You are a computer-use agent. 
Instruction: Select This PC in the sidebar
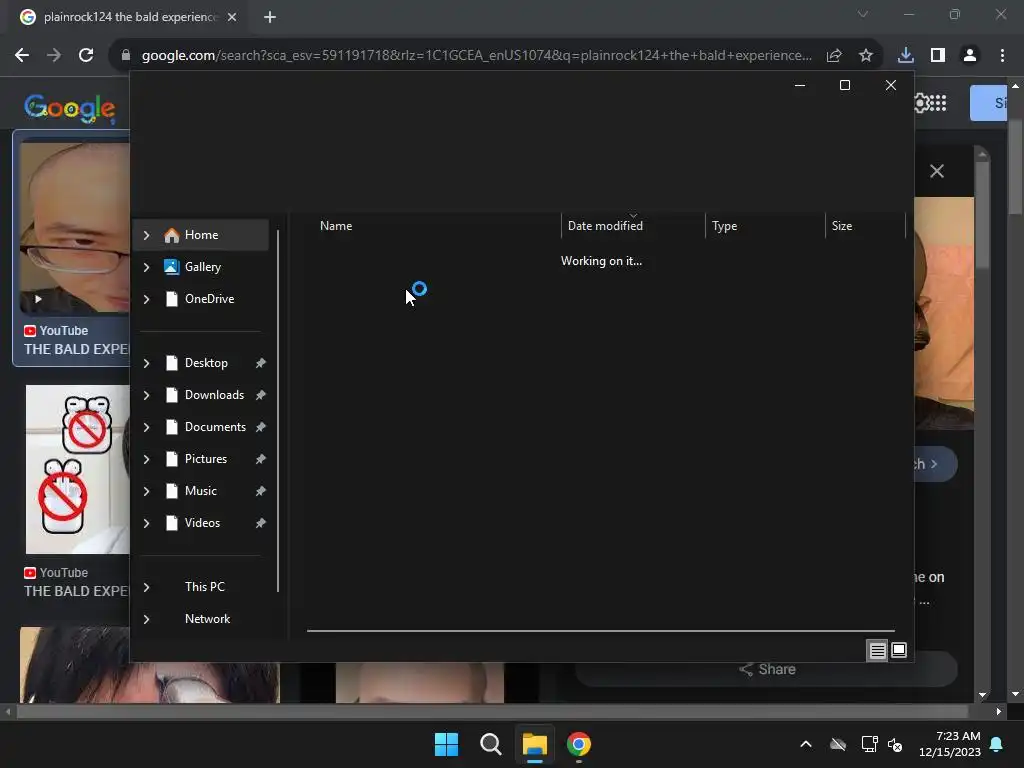tap(204, 587)
